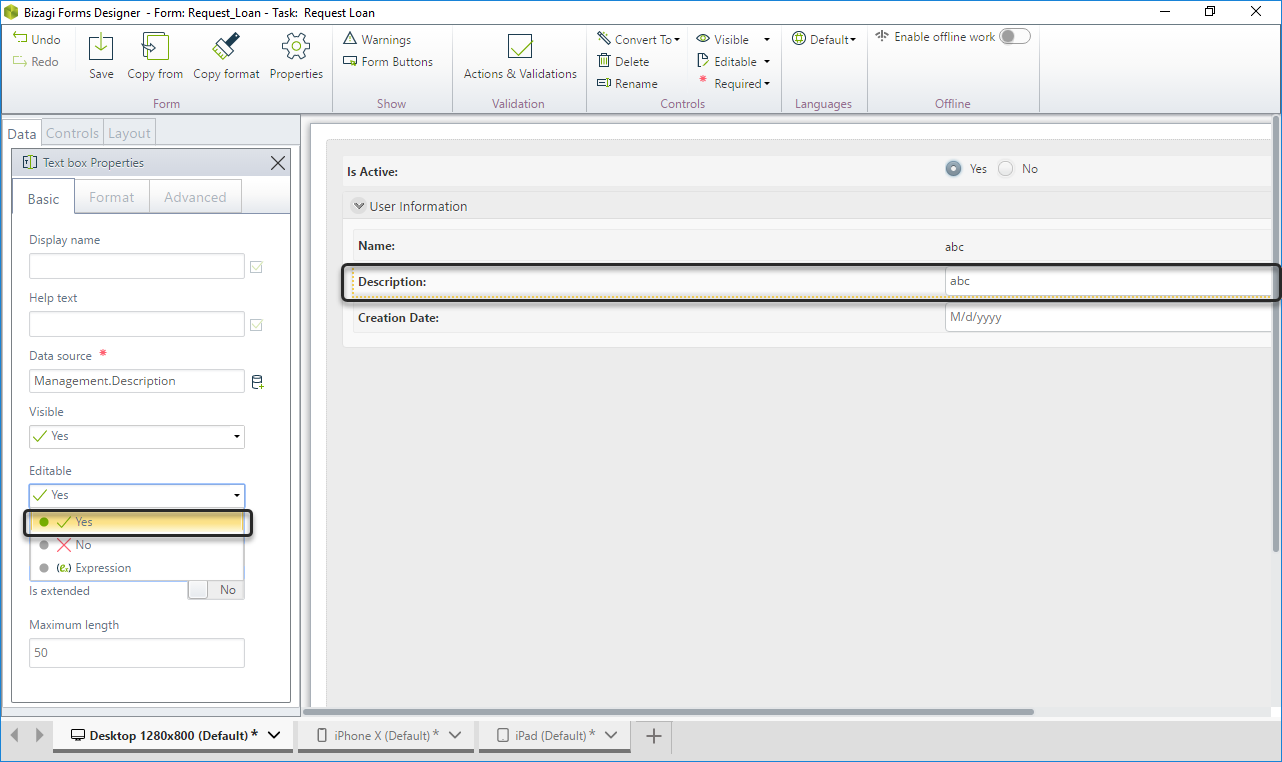The height and width of the screenshot is (762, 1282).
Task: Click the data source binding icon
Action: click(x=258, y=382)
